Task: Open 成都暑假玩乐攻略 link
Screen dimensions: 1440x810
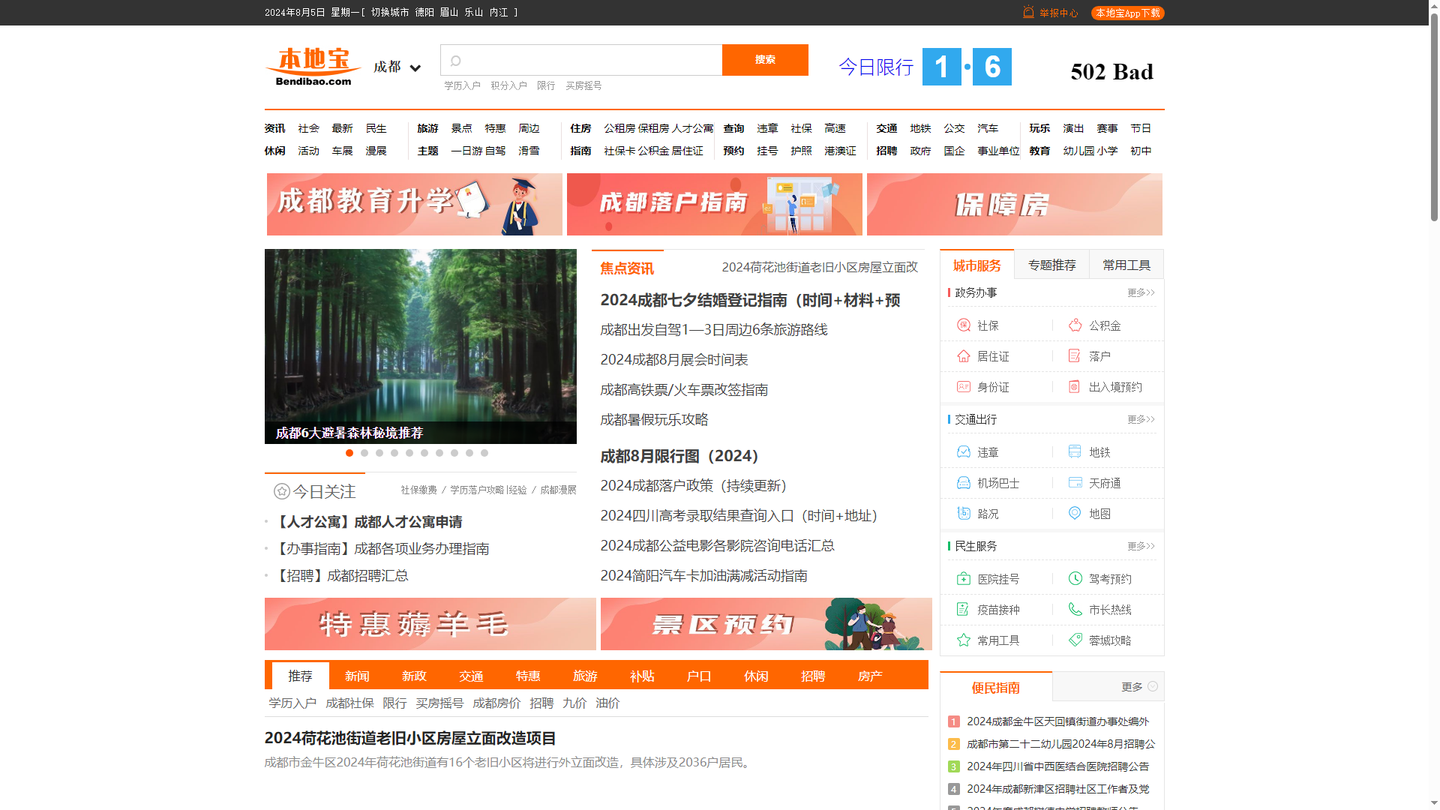Action: pyautogui.click(x=654, y=420)
